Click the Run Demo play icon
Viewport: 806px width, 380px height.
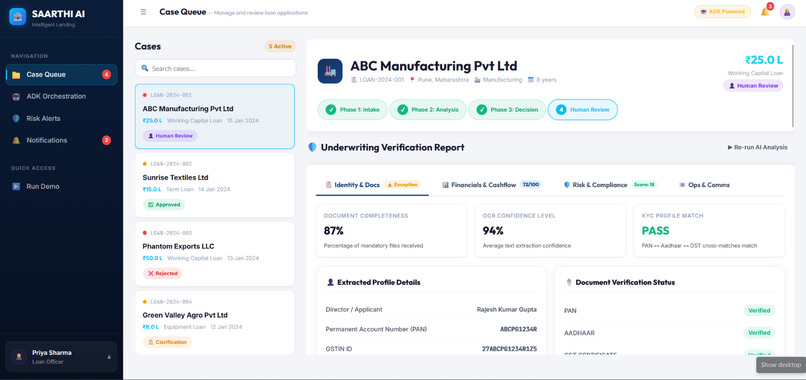click(x=16, y=187)
